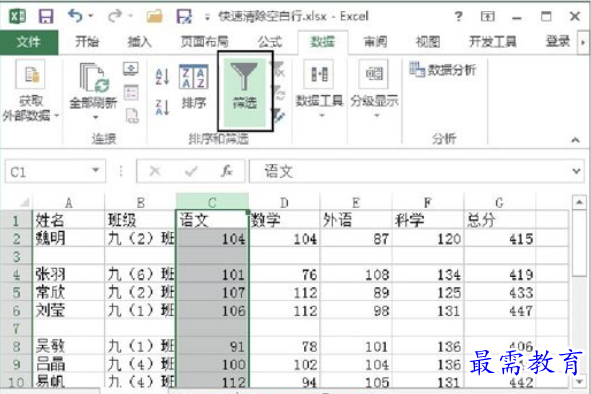The width and height of the screenshot is (591, 394).
Task: Click the Excel application icon
Action: coord(17,16)
